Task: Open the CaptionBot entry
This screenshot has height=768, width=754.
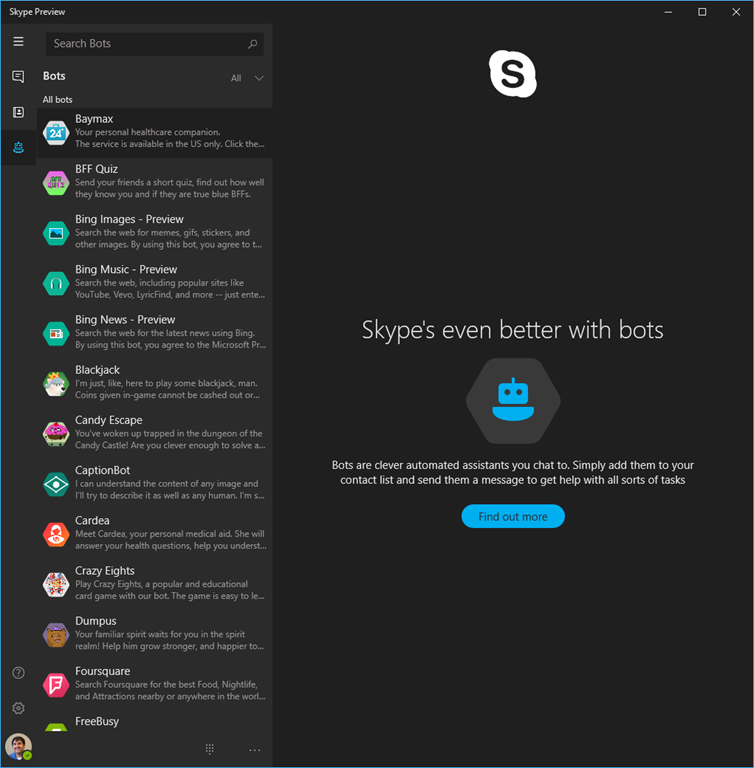Action: 155,483
